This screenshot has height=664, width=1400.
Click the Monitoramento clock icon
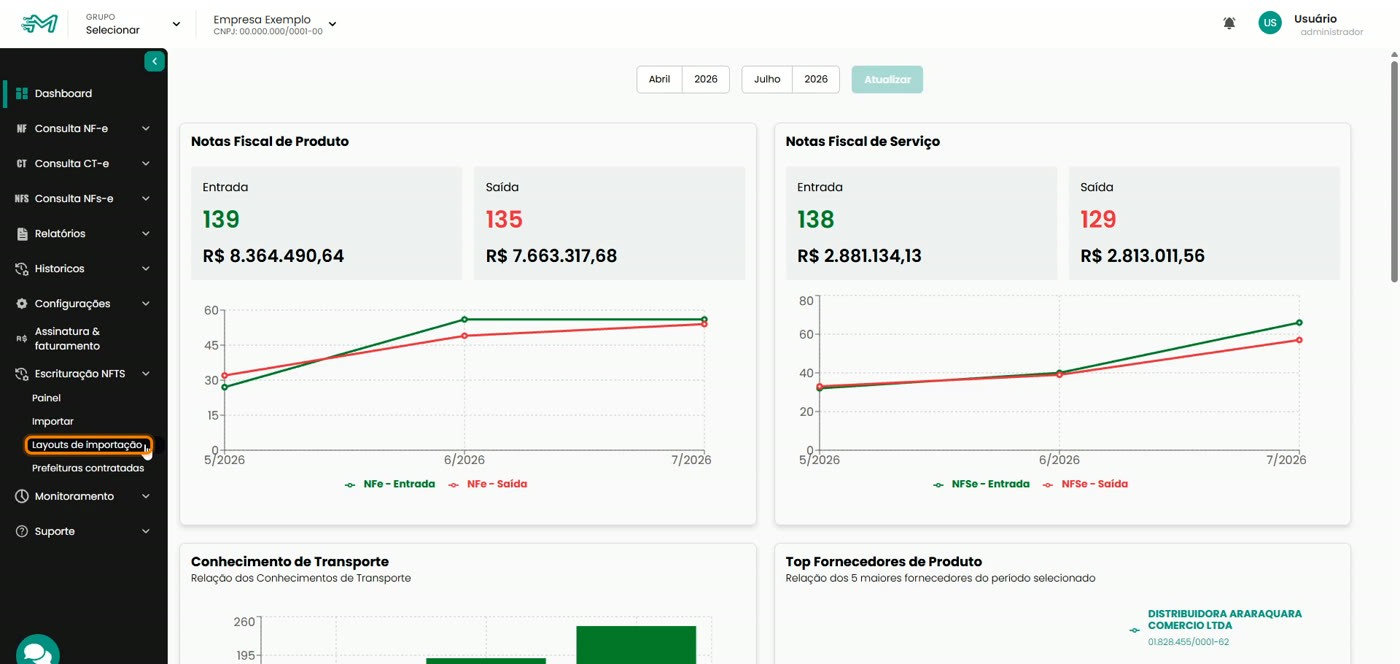[x=22, y=496]
